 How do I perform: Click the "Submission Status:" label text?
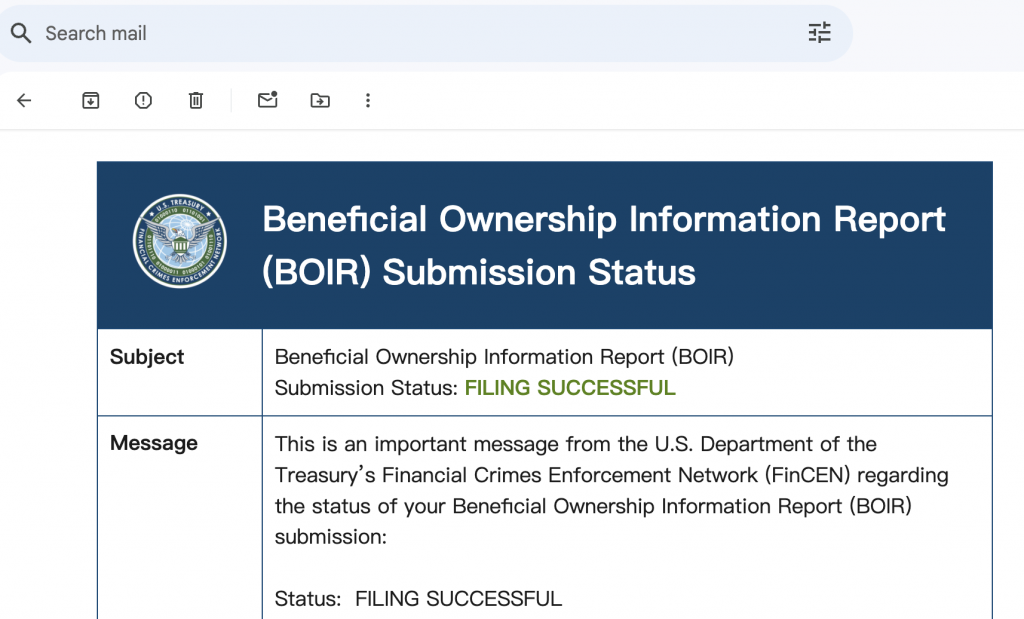366,388
